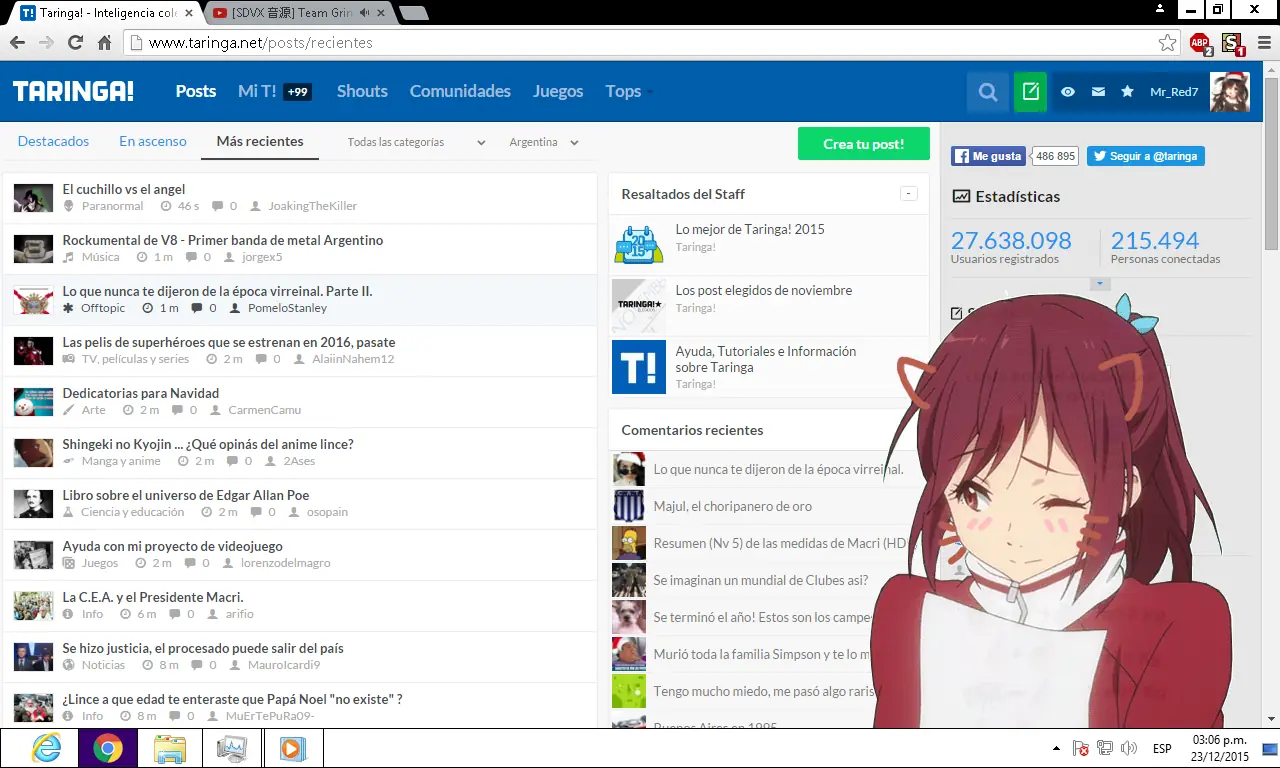Open the Shingeki no Kyojin post
The height and width of the screenshot is (768, 1280).
208,444
